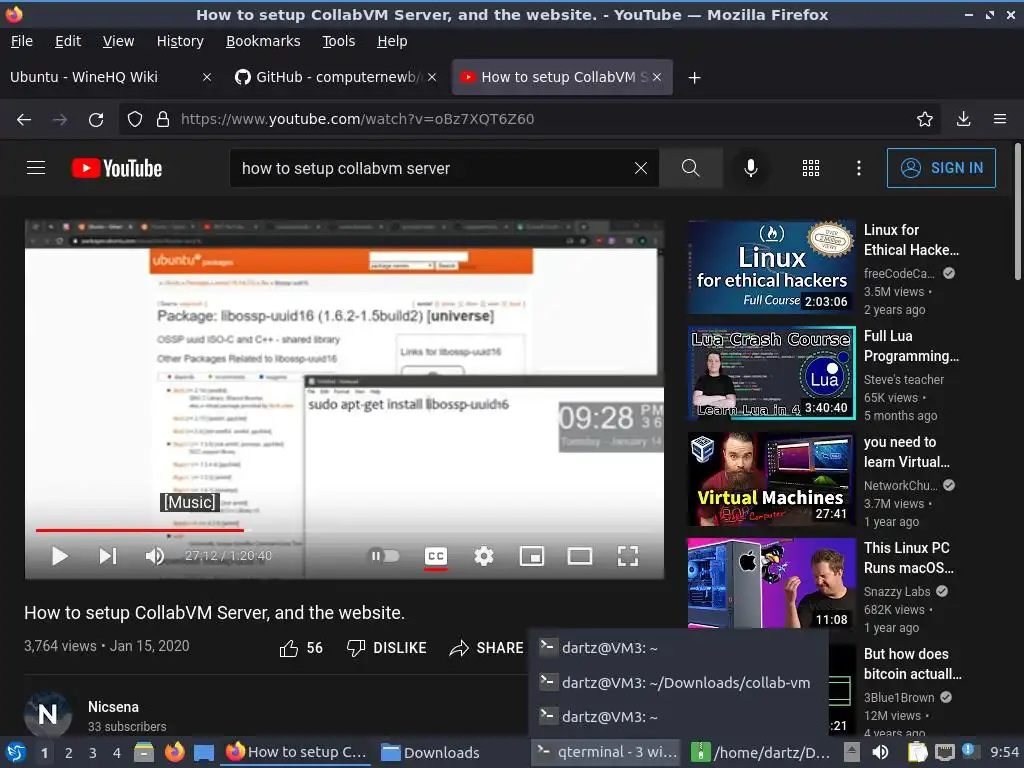
Task: Open Linux for Ethical Hackers thumbnail
Action: 771,267
